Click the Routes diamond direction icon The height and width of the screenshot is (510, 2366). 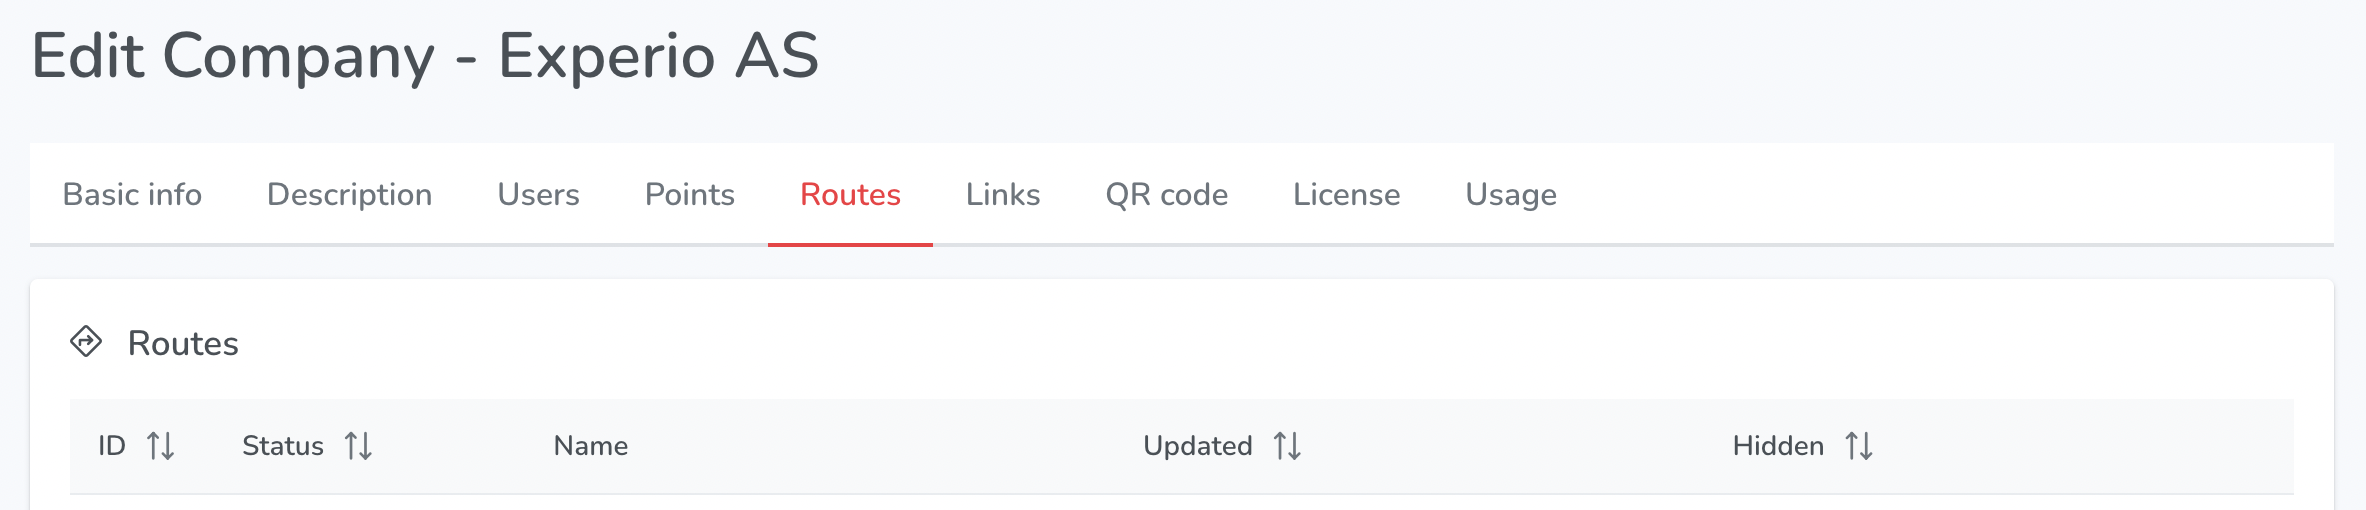point(86,342)
